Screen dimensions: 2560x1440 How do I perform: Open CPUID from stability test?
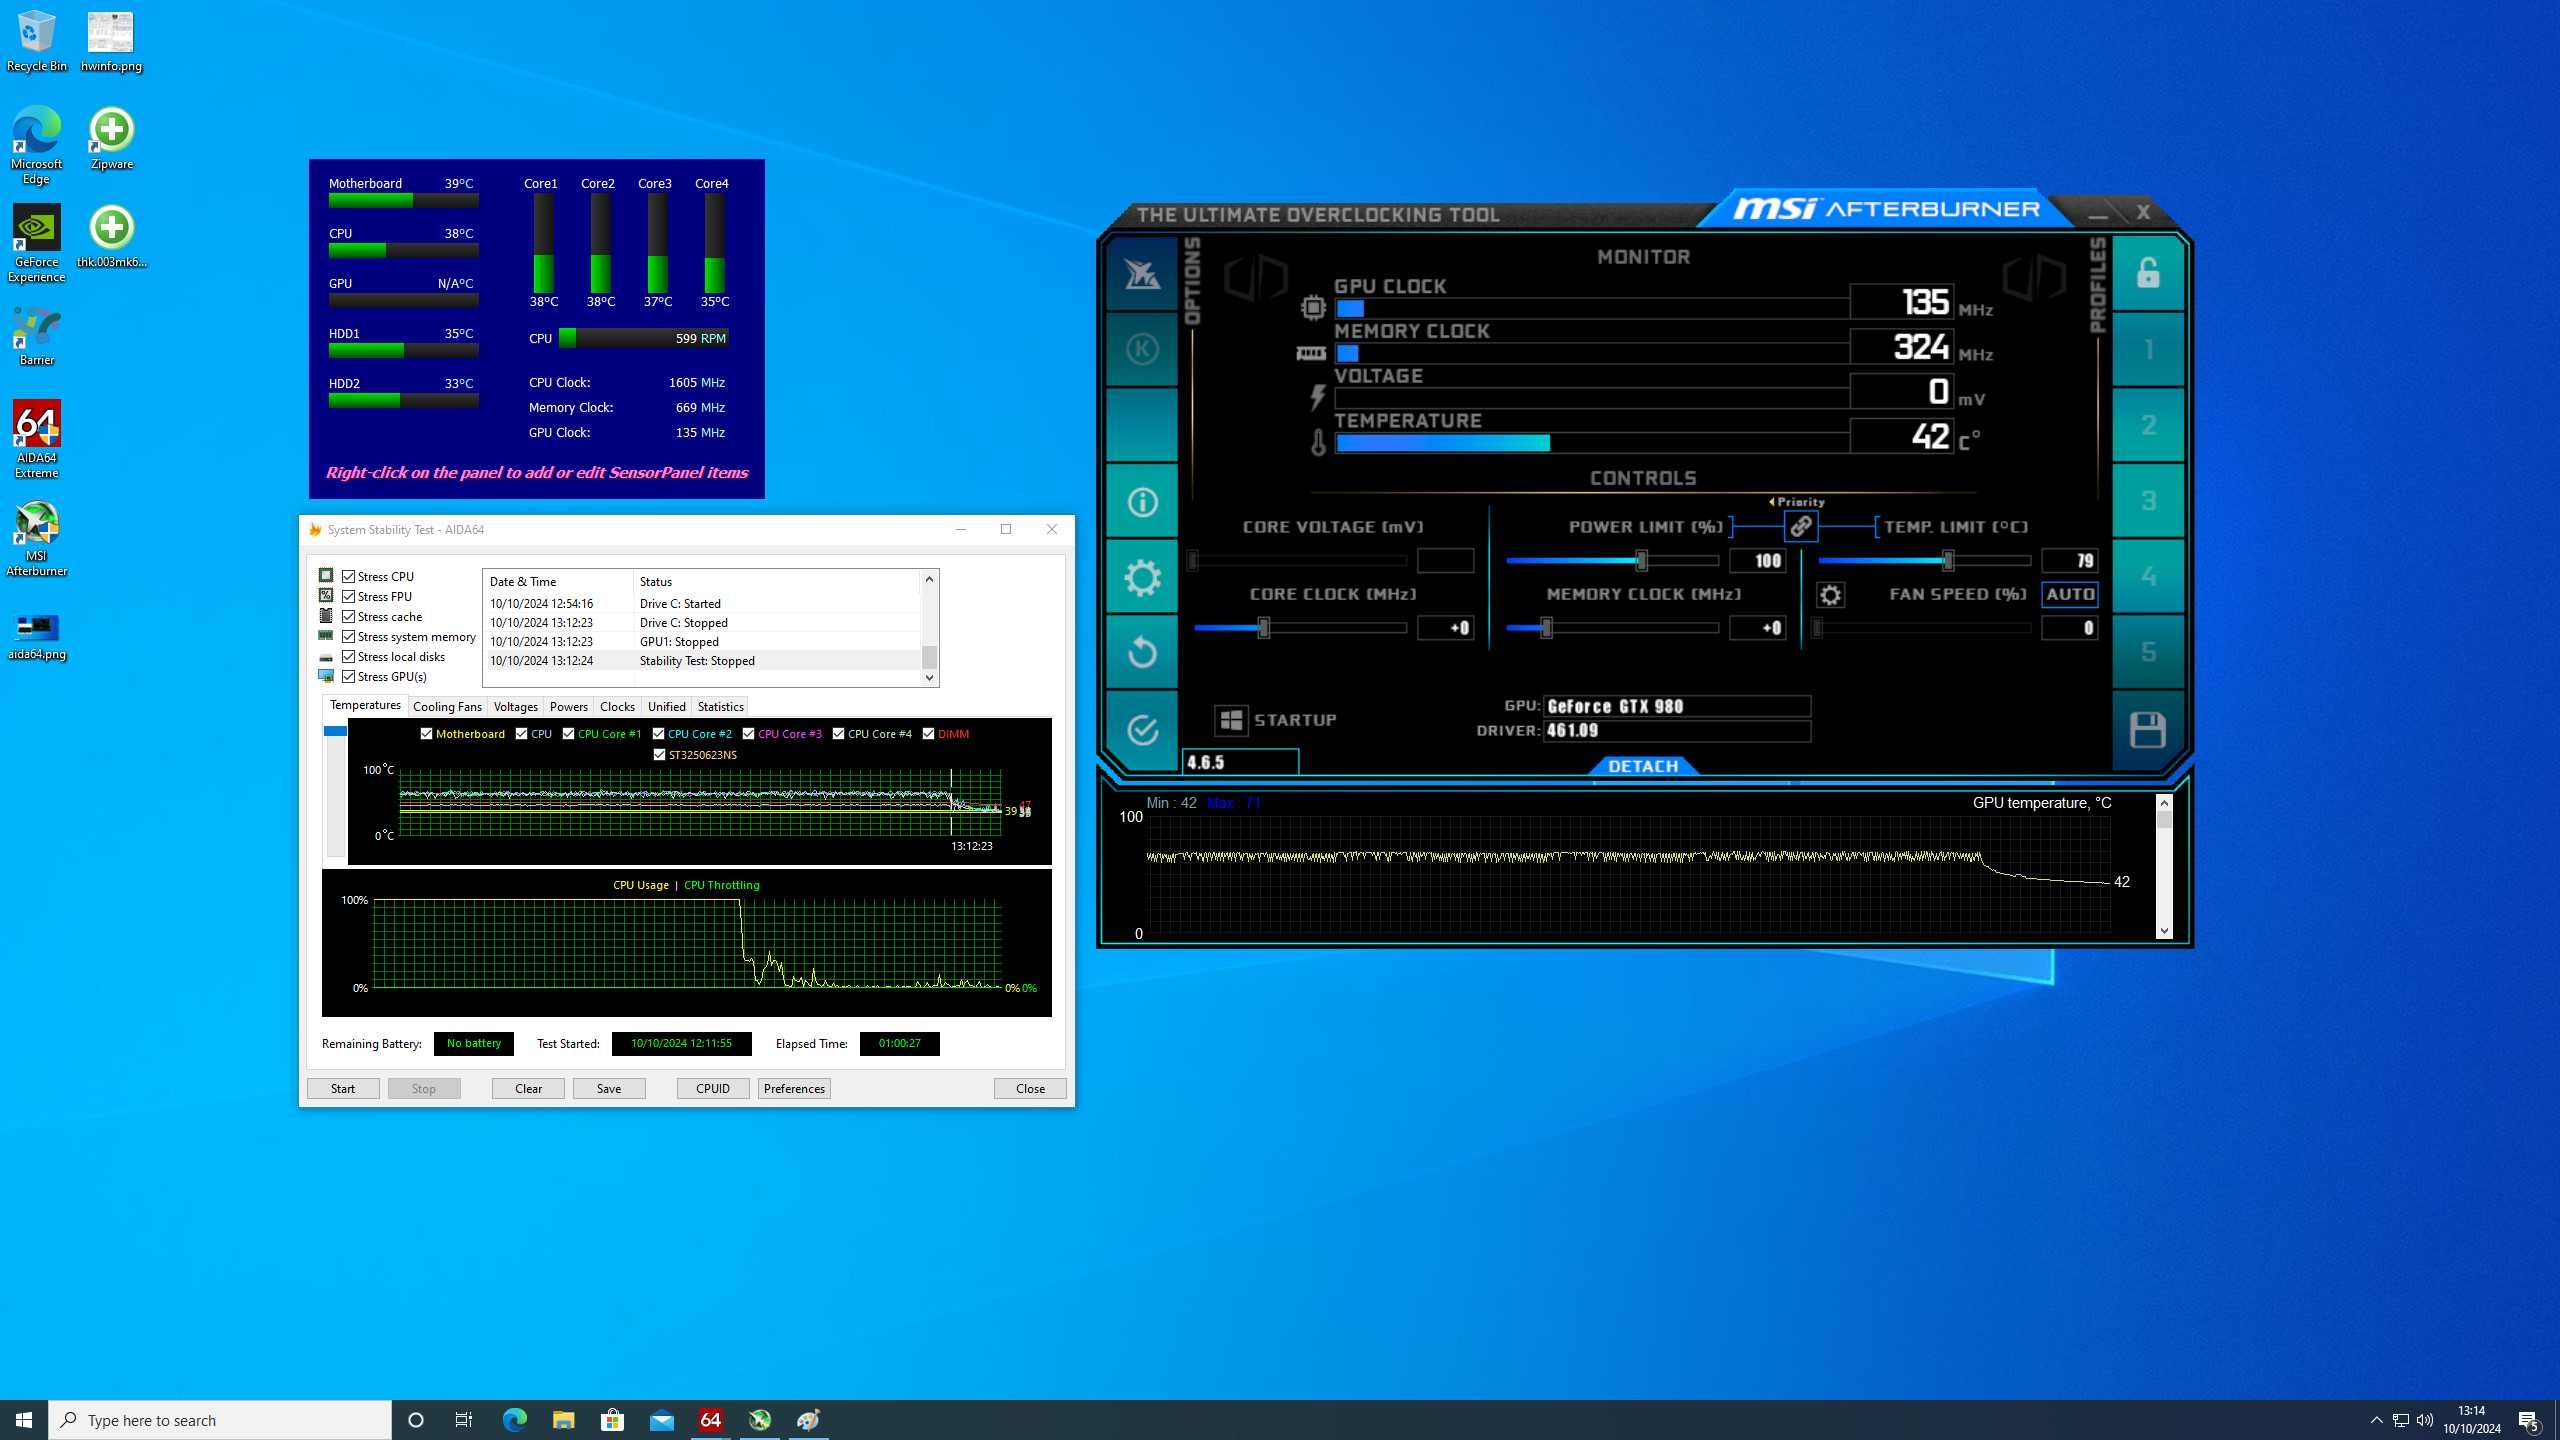pos(713,1088)
